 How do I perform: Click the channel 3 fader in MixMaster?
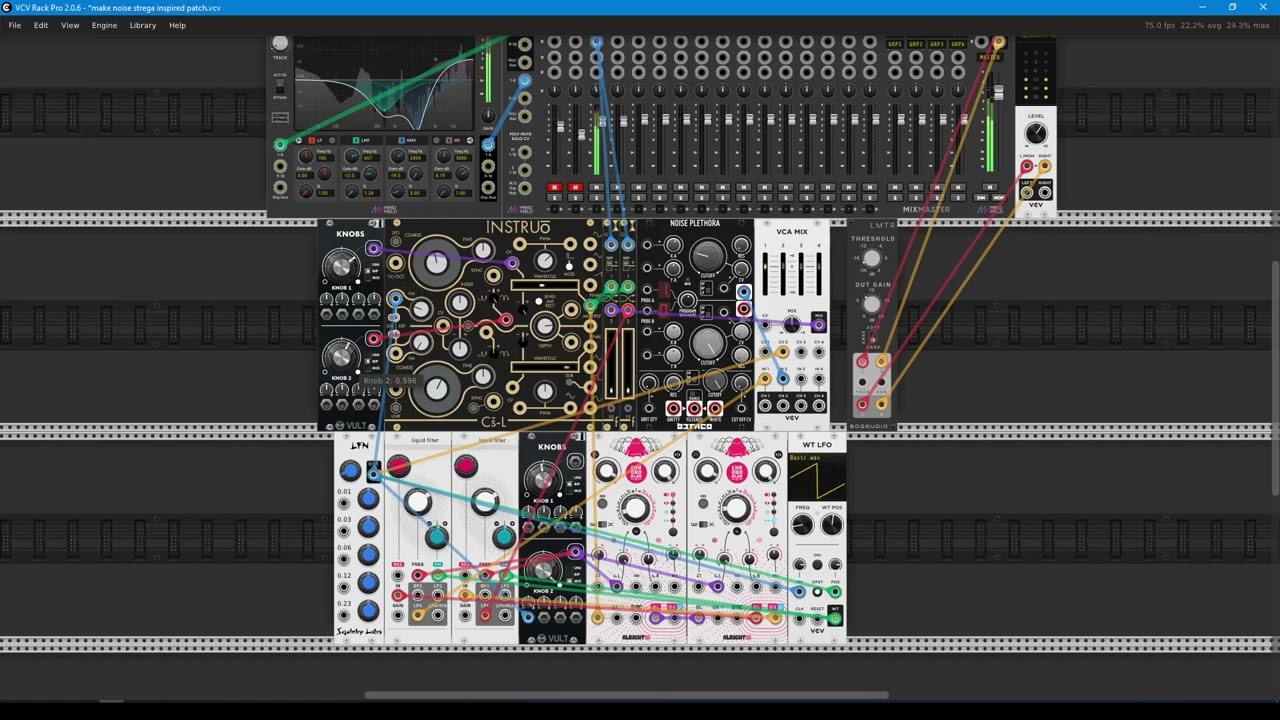pos(603,121)
